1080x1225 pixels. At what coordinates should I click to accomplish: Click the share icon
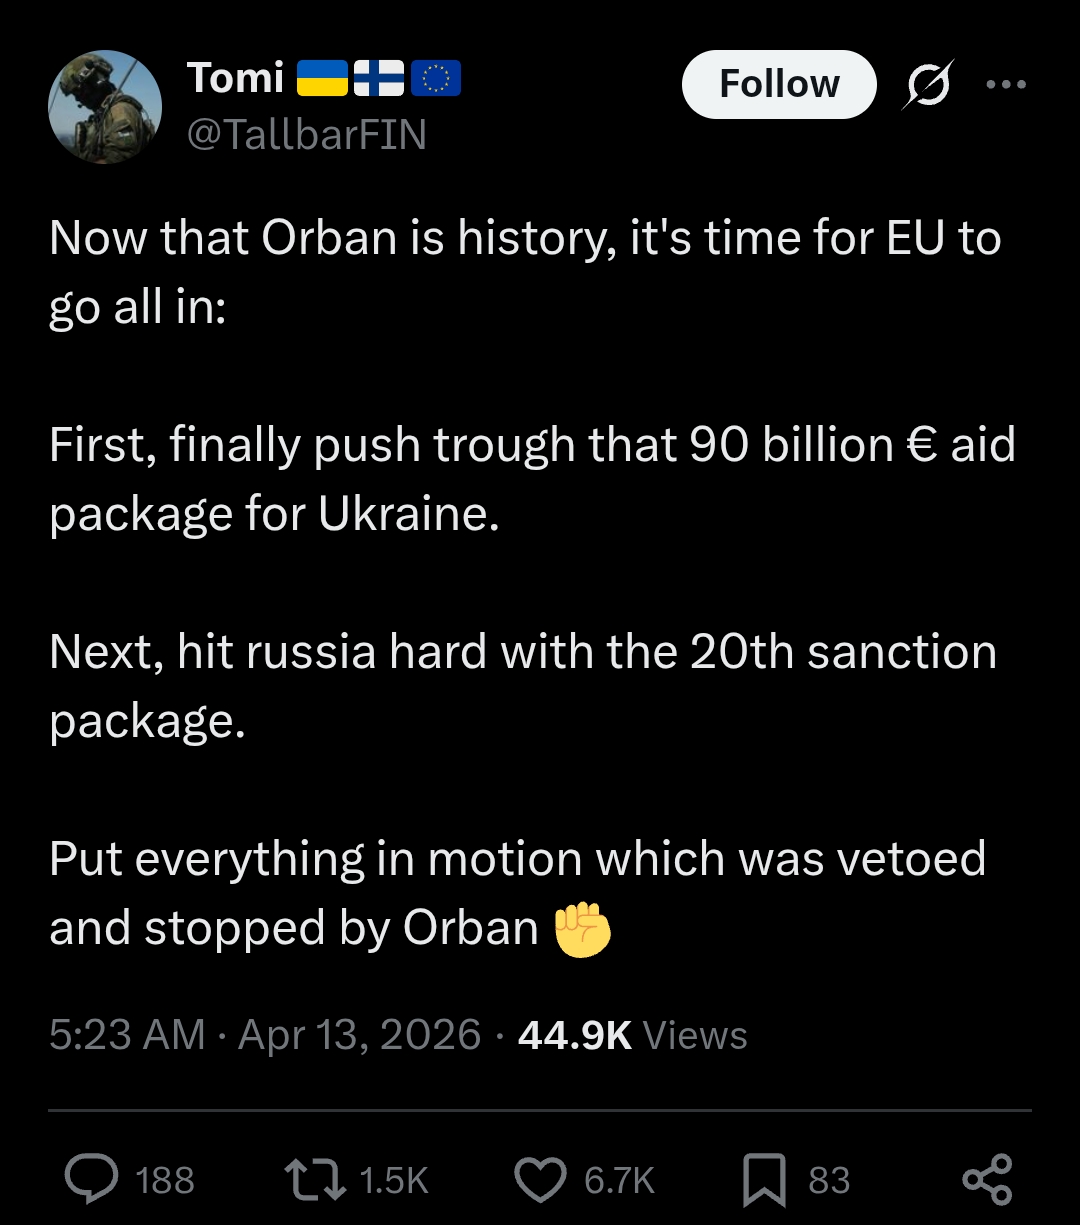(987, 1180)
